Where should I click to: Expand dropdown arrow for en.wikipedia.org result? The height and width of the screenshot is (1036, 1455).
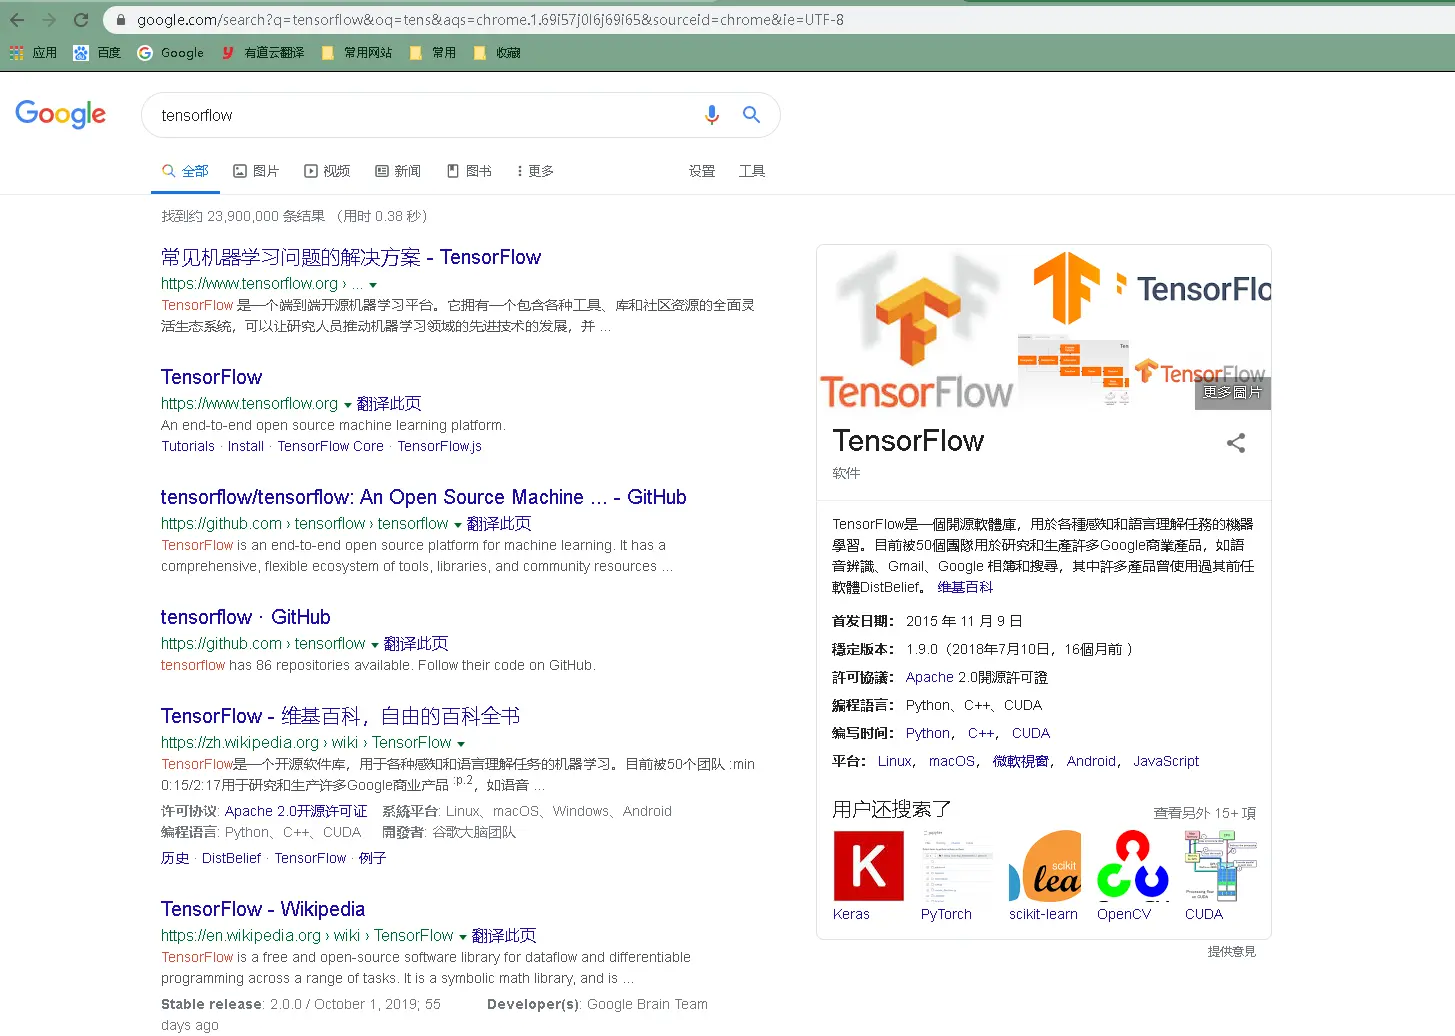pyautogui.click(x=463, y=937)
